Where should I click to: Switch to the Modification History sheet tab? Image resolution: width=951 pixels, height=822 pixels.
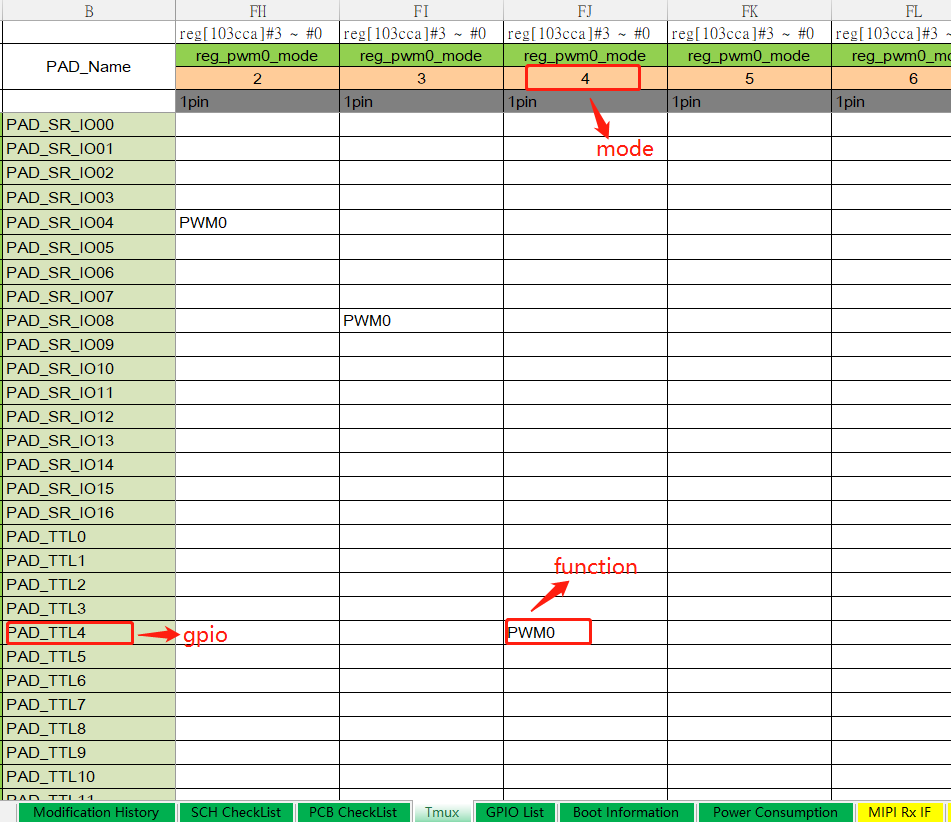click(x=96, y=812)
